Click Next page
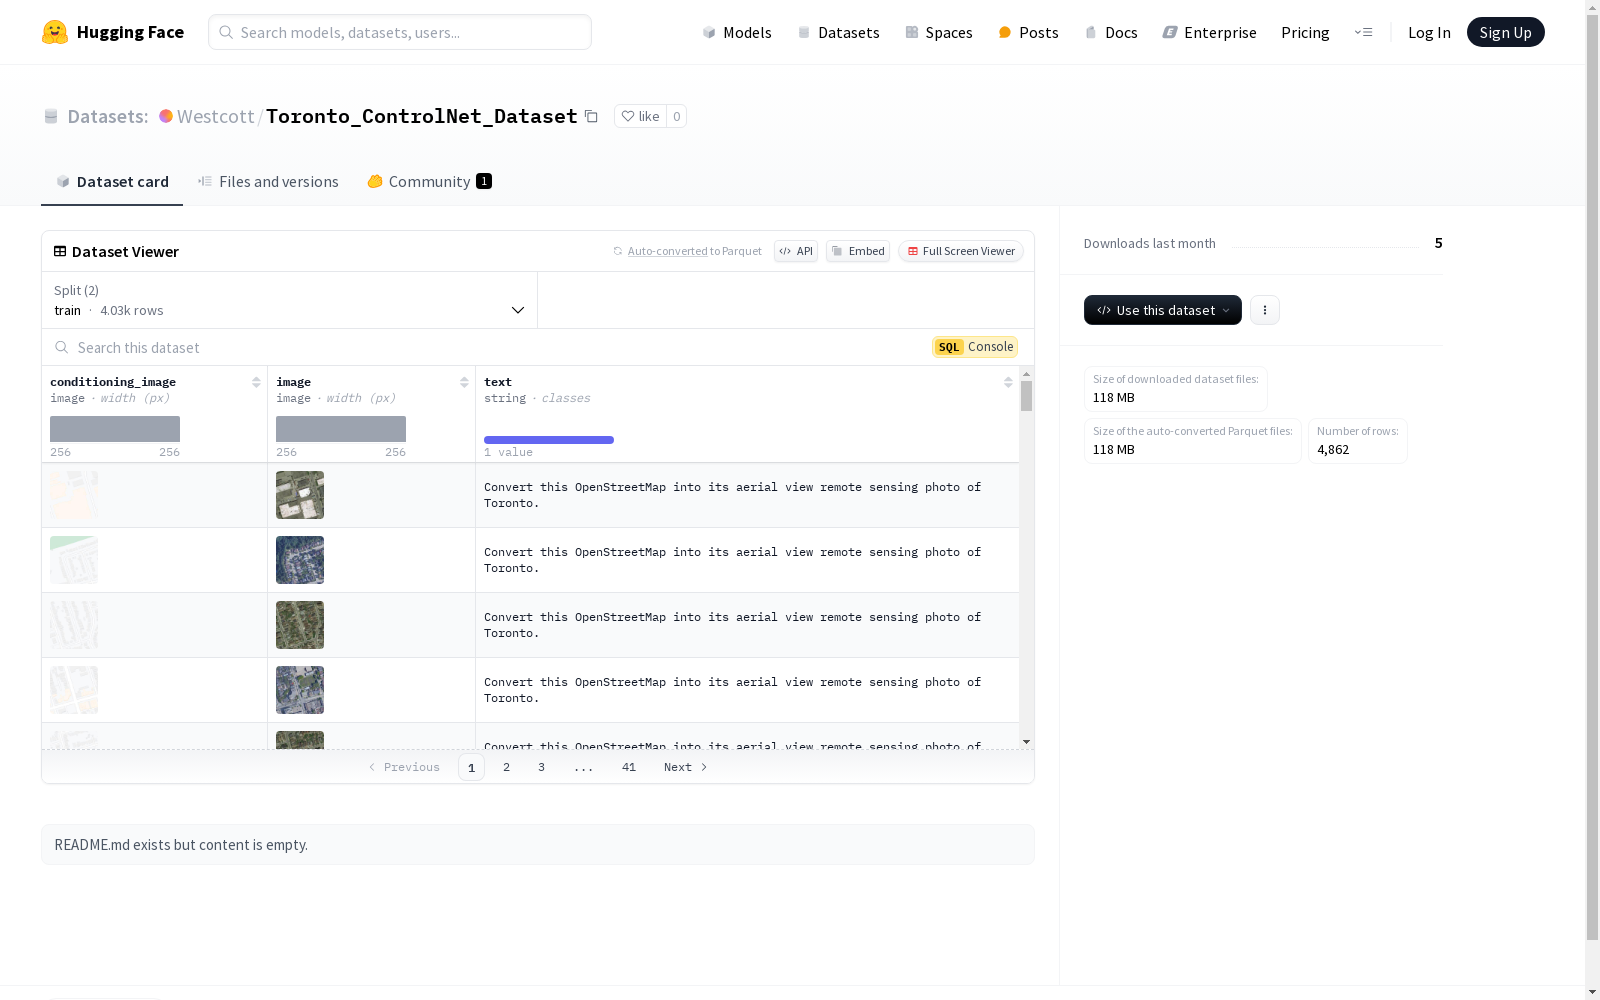1600x1000 pixels. click(x=686, y=767)
